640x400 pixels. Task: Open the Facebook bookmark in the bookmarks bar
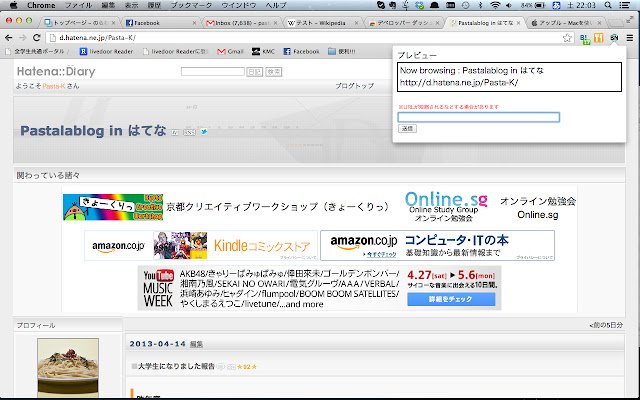pos(301,51)
